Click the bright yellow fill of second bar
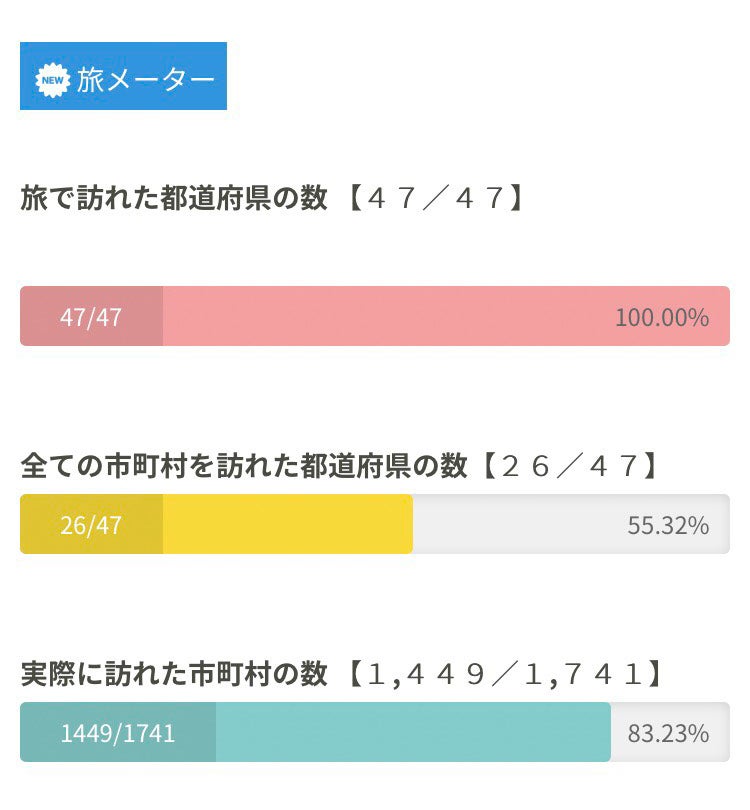Viewport: 750px width, 810px height. [288, 525]
